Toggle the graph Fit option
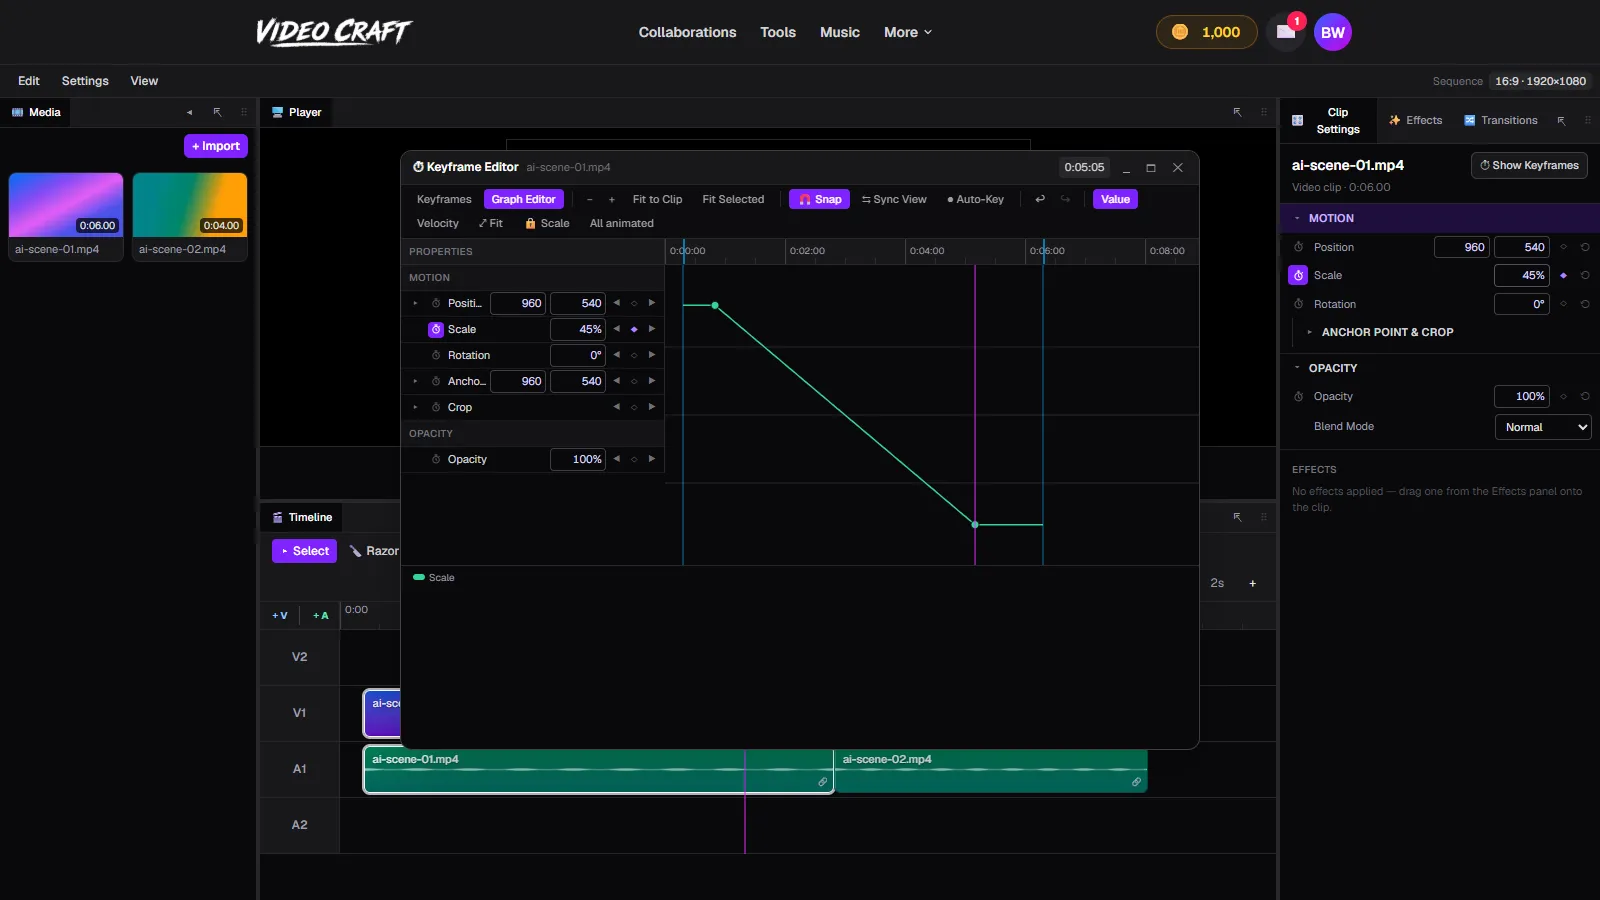1600x900 pixels. pyautogui.click(x=491, y=223)
